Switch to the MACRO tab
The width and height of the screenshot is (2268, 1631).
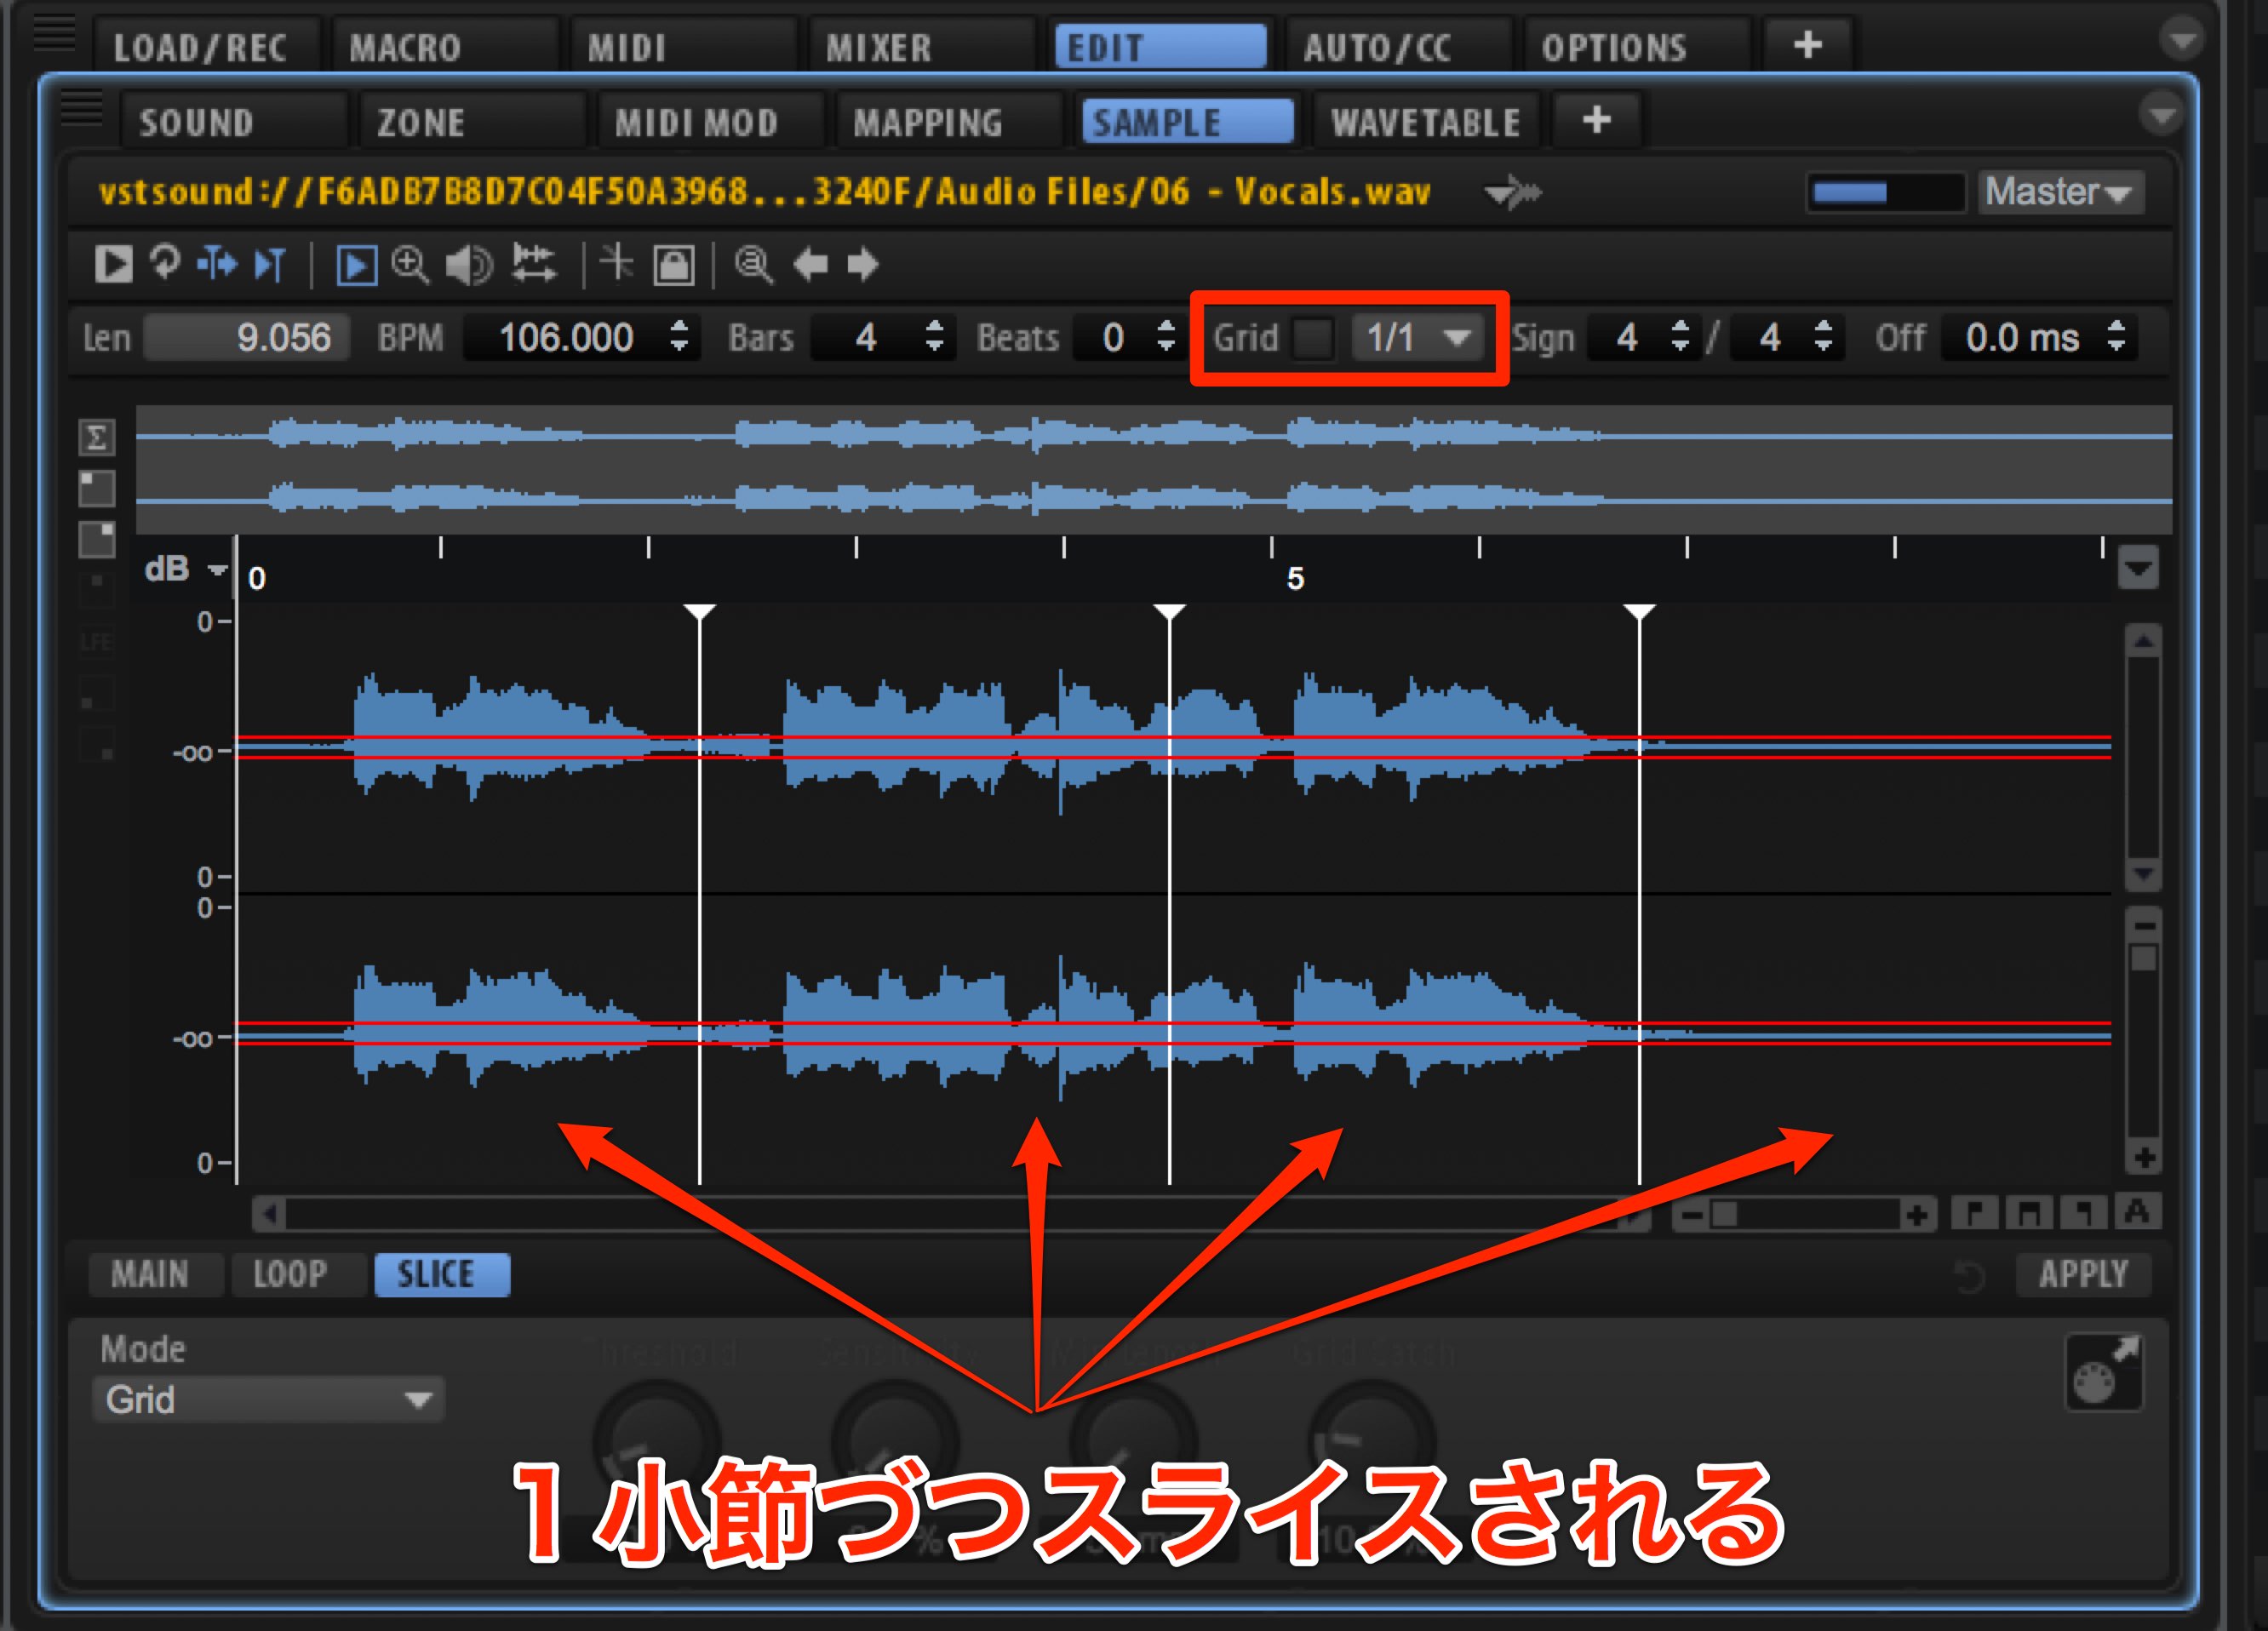(x=445, y=47)
